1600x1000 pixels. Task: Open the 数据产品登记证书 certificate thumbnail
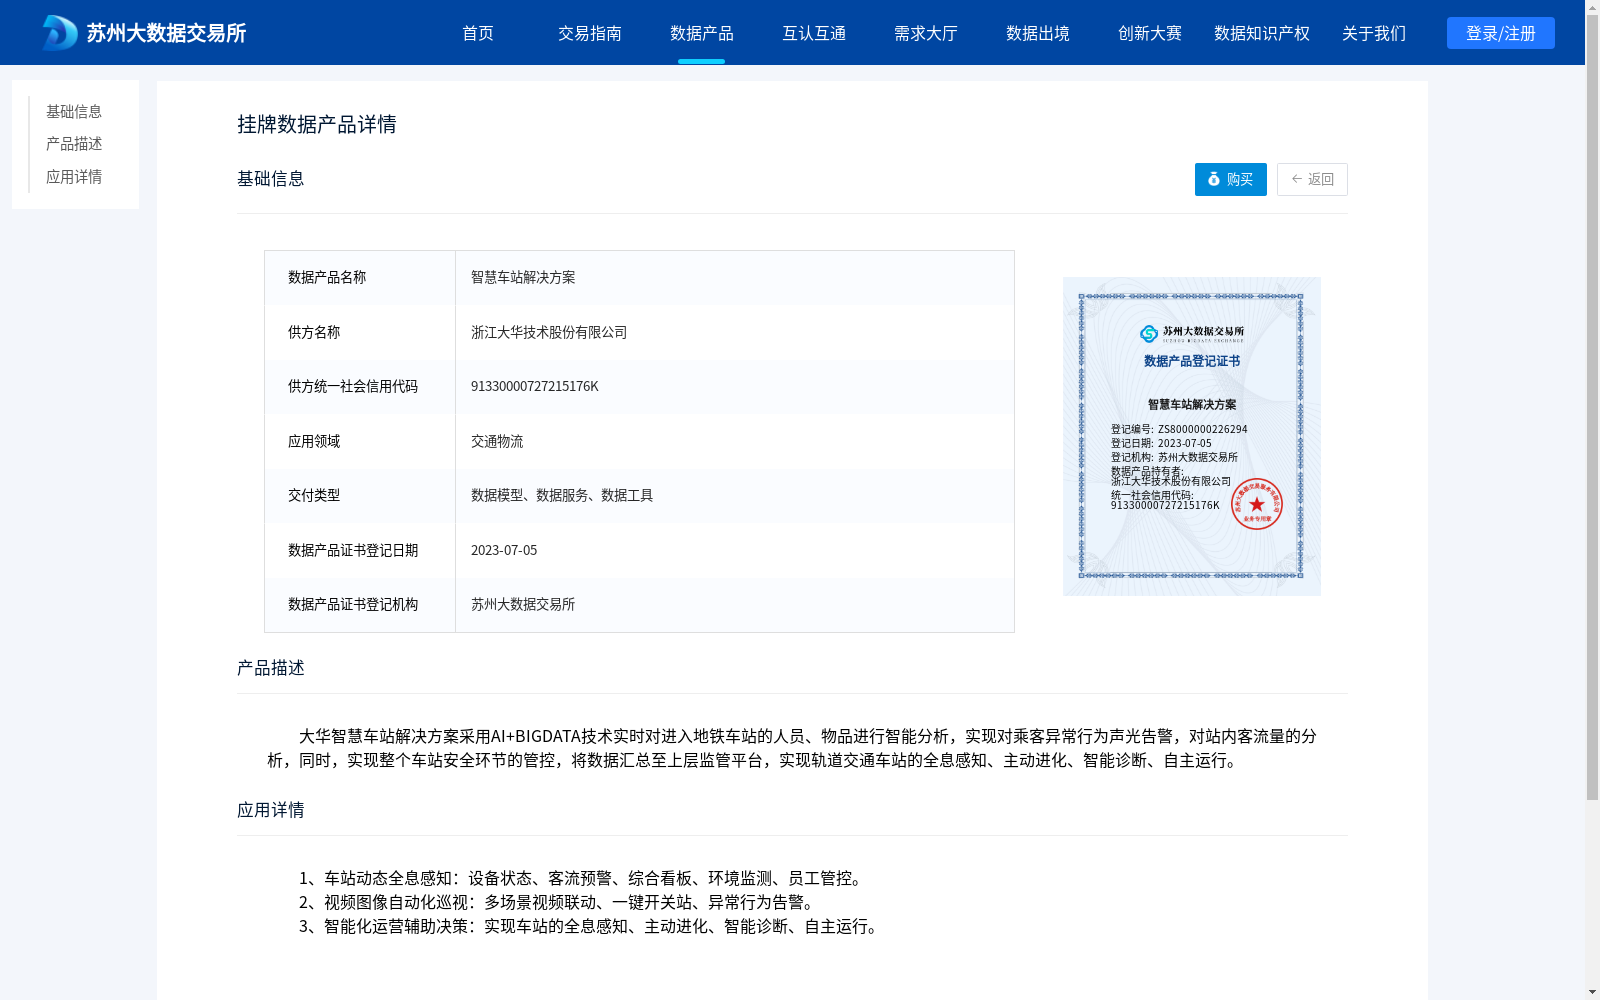pyautogui.click(x=1192, y=436)
